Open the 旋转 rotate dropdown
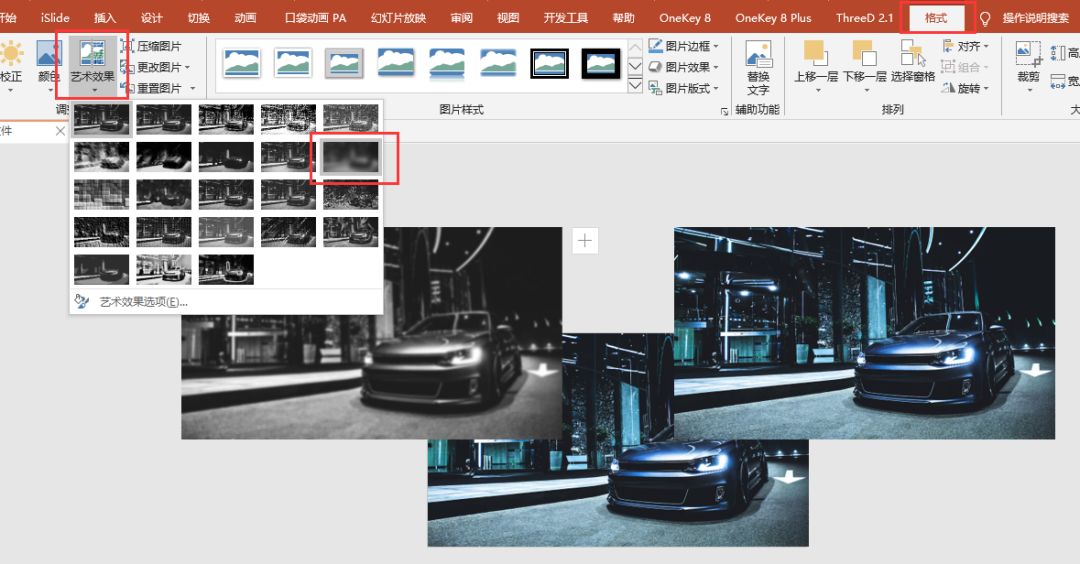 pos(964,88)
